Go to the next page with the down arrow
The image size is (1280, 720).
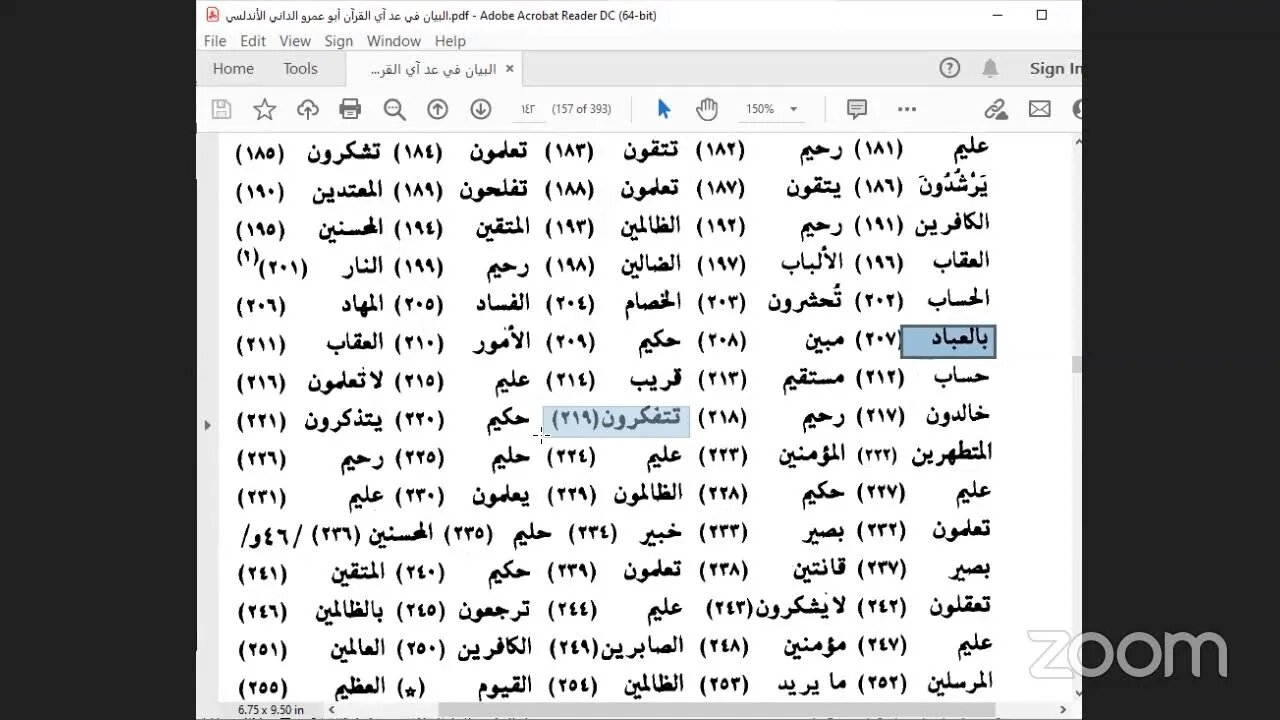click(480, 109)
